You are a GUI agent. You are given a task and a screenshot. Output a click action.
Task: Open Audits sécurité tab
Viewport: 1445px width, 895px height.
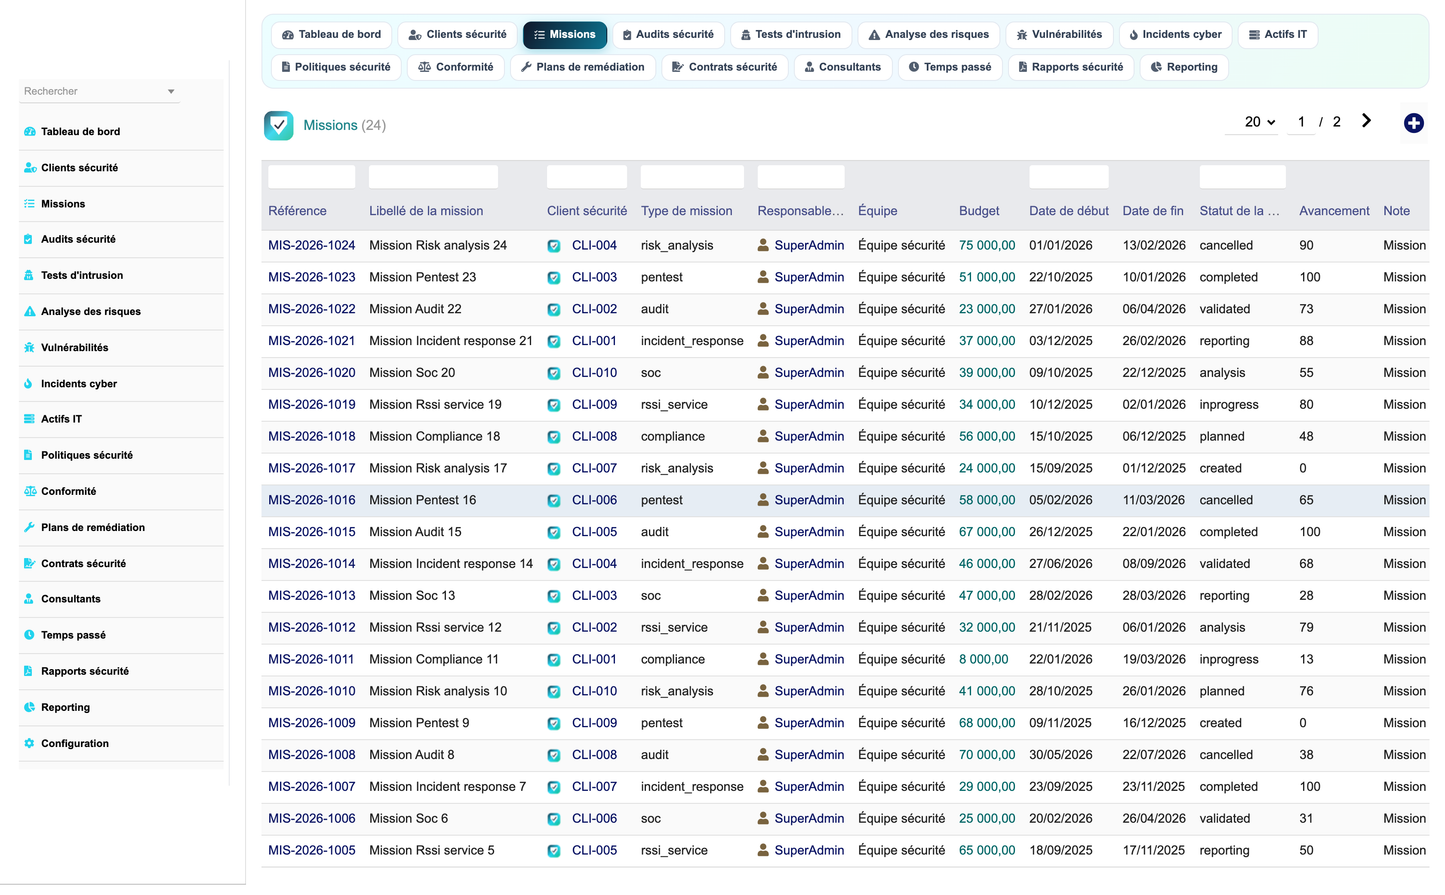tap(669, 34)
